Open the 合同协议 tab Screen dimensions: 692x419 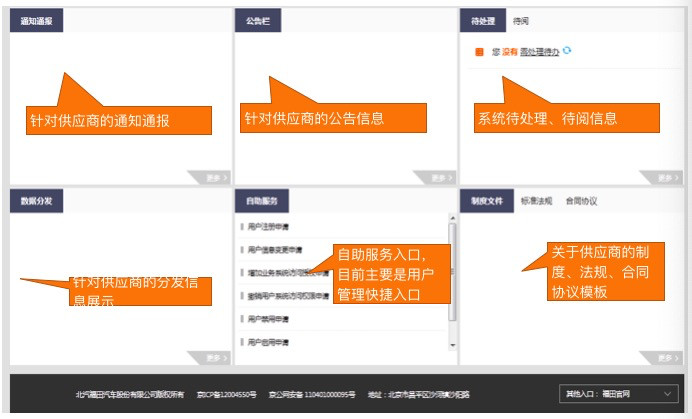tap(581, 200)
